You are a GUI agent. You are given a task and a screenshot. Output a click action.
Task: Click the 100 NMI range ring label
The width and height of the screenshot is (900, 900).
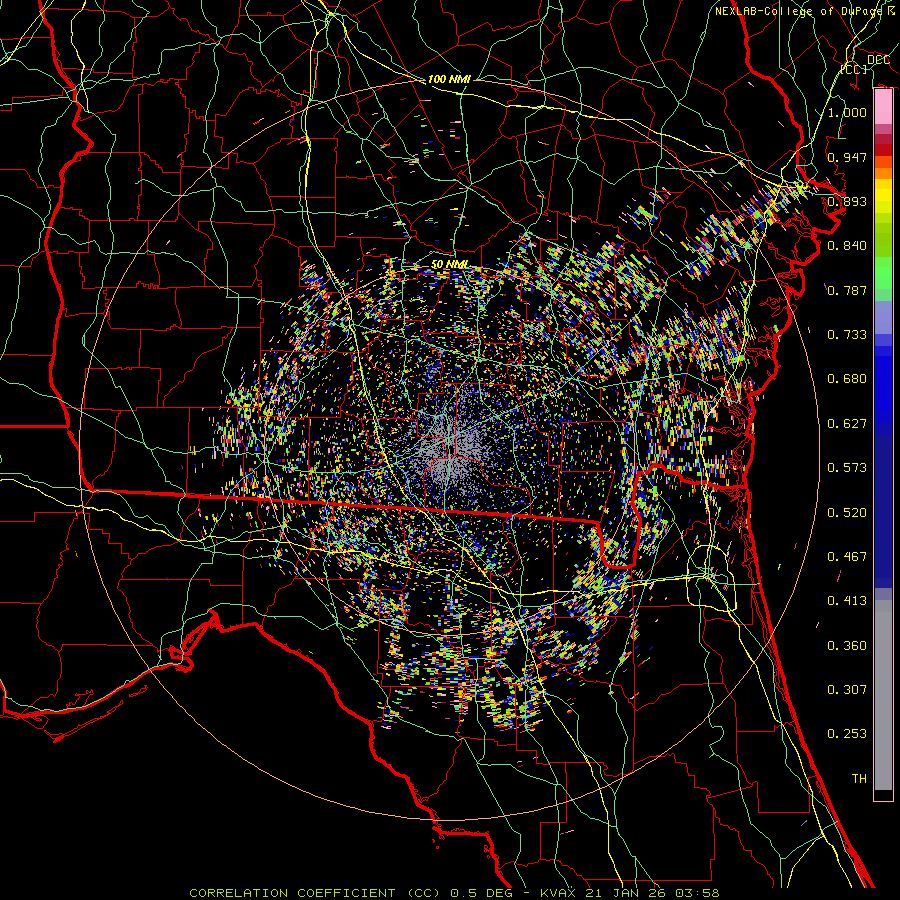coord(449,79)
